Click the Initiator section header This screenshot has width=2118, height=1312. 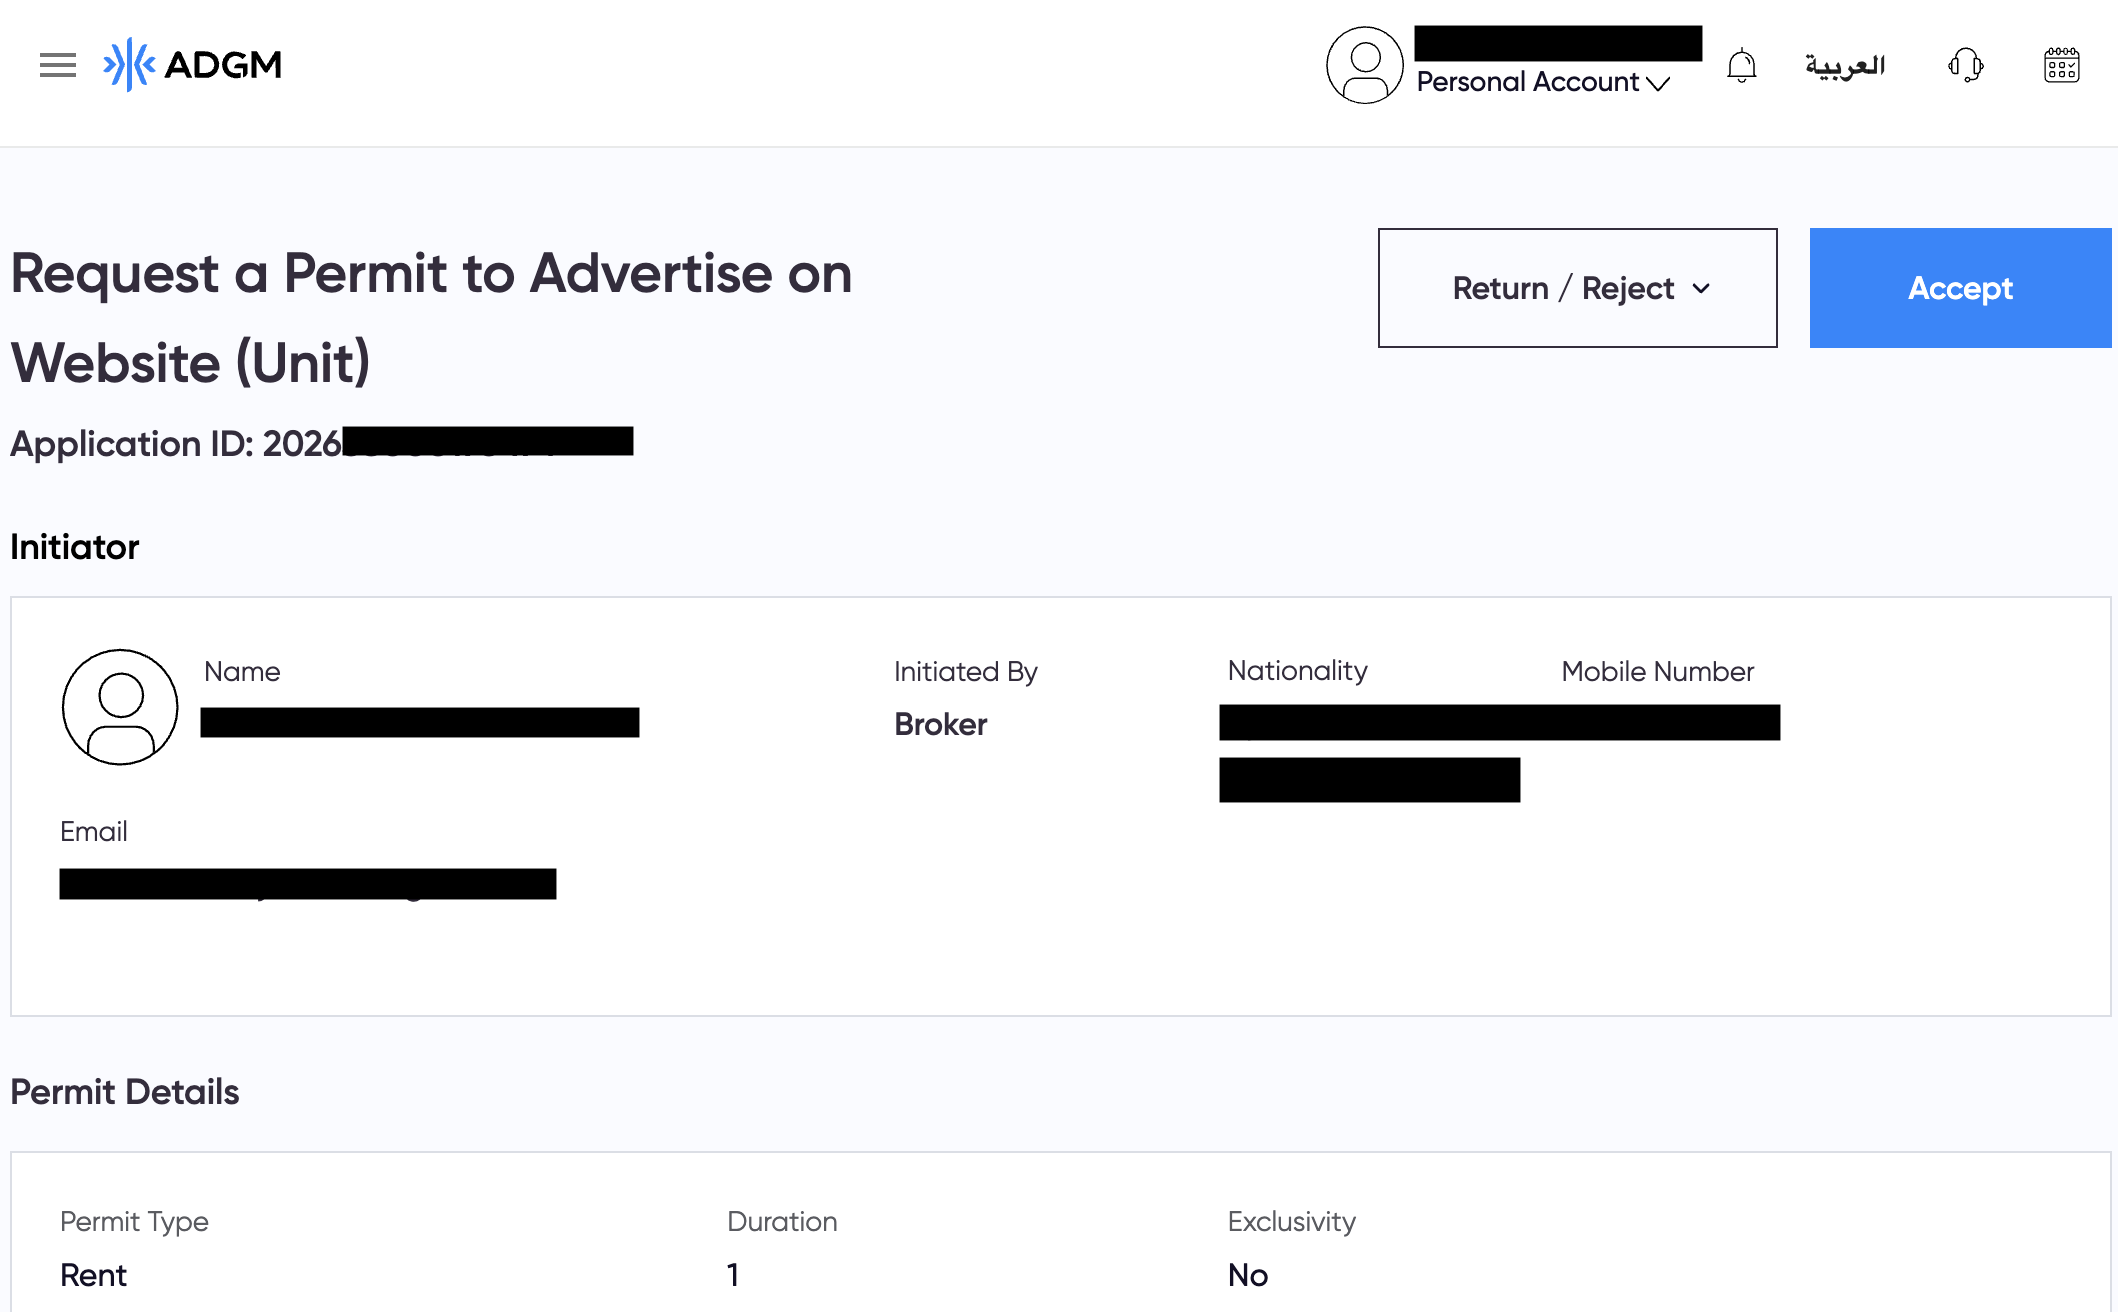74,546
